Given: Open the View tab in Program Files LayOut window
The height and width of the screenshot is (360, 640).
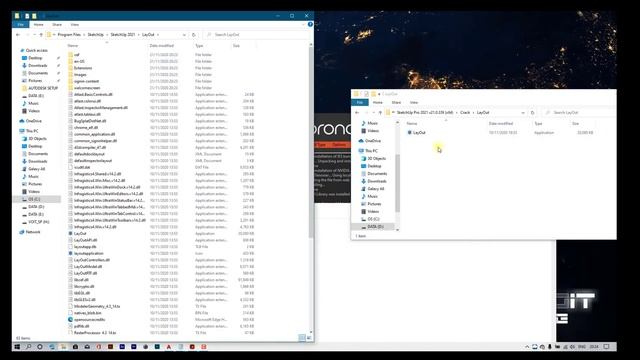Looking at the screenshot, I should point(75,24).
